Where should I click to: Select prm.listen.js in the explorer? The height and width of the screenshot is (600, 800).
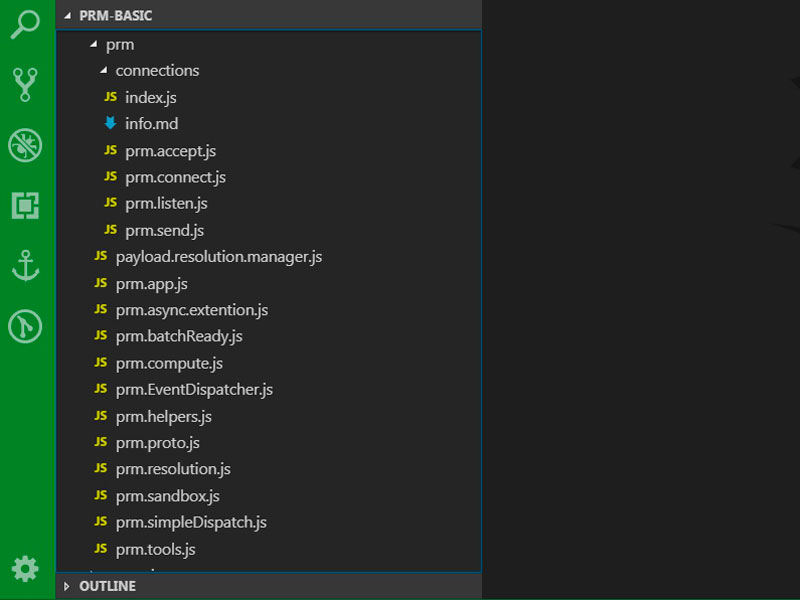coord(166,204)
